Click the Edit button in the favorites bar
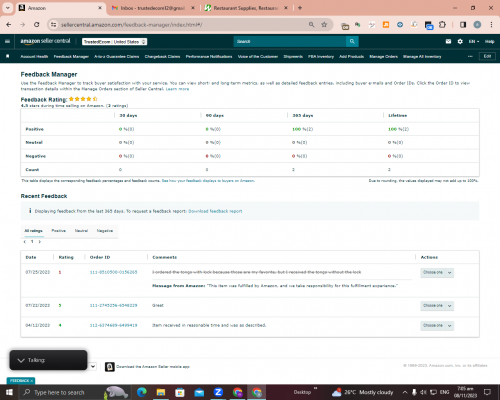The width and height of the screenshot is (500, 400). point(487,56)
